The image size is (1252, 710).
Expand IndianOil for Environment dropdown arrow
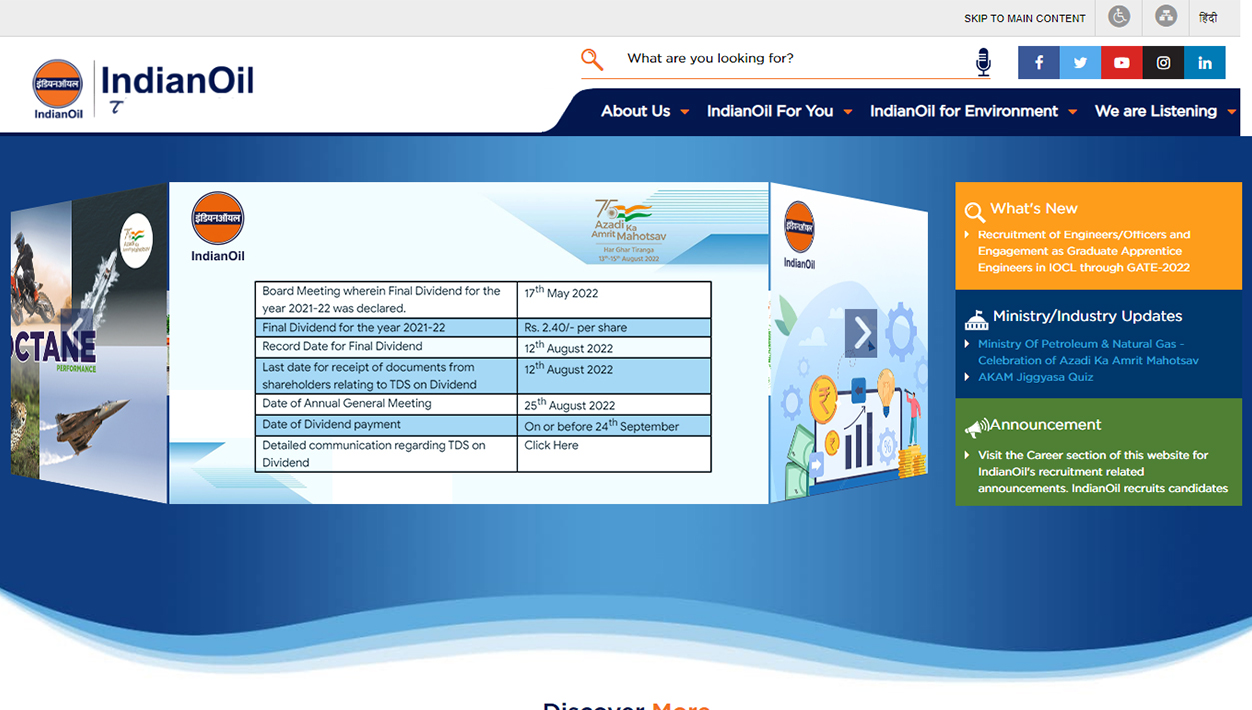coord(1072,112)
